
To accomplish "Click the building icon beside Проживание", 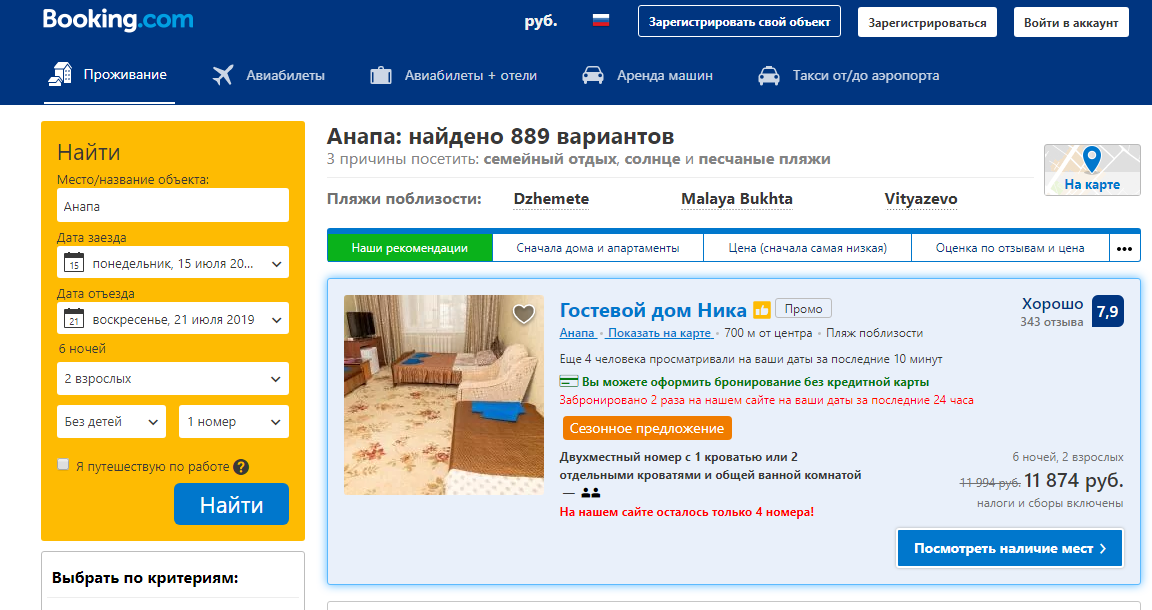I will point(60,74).
